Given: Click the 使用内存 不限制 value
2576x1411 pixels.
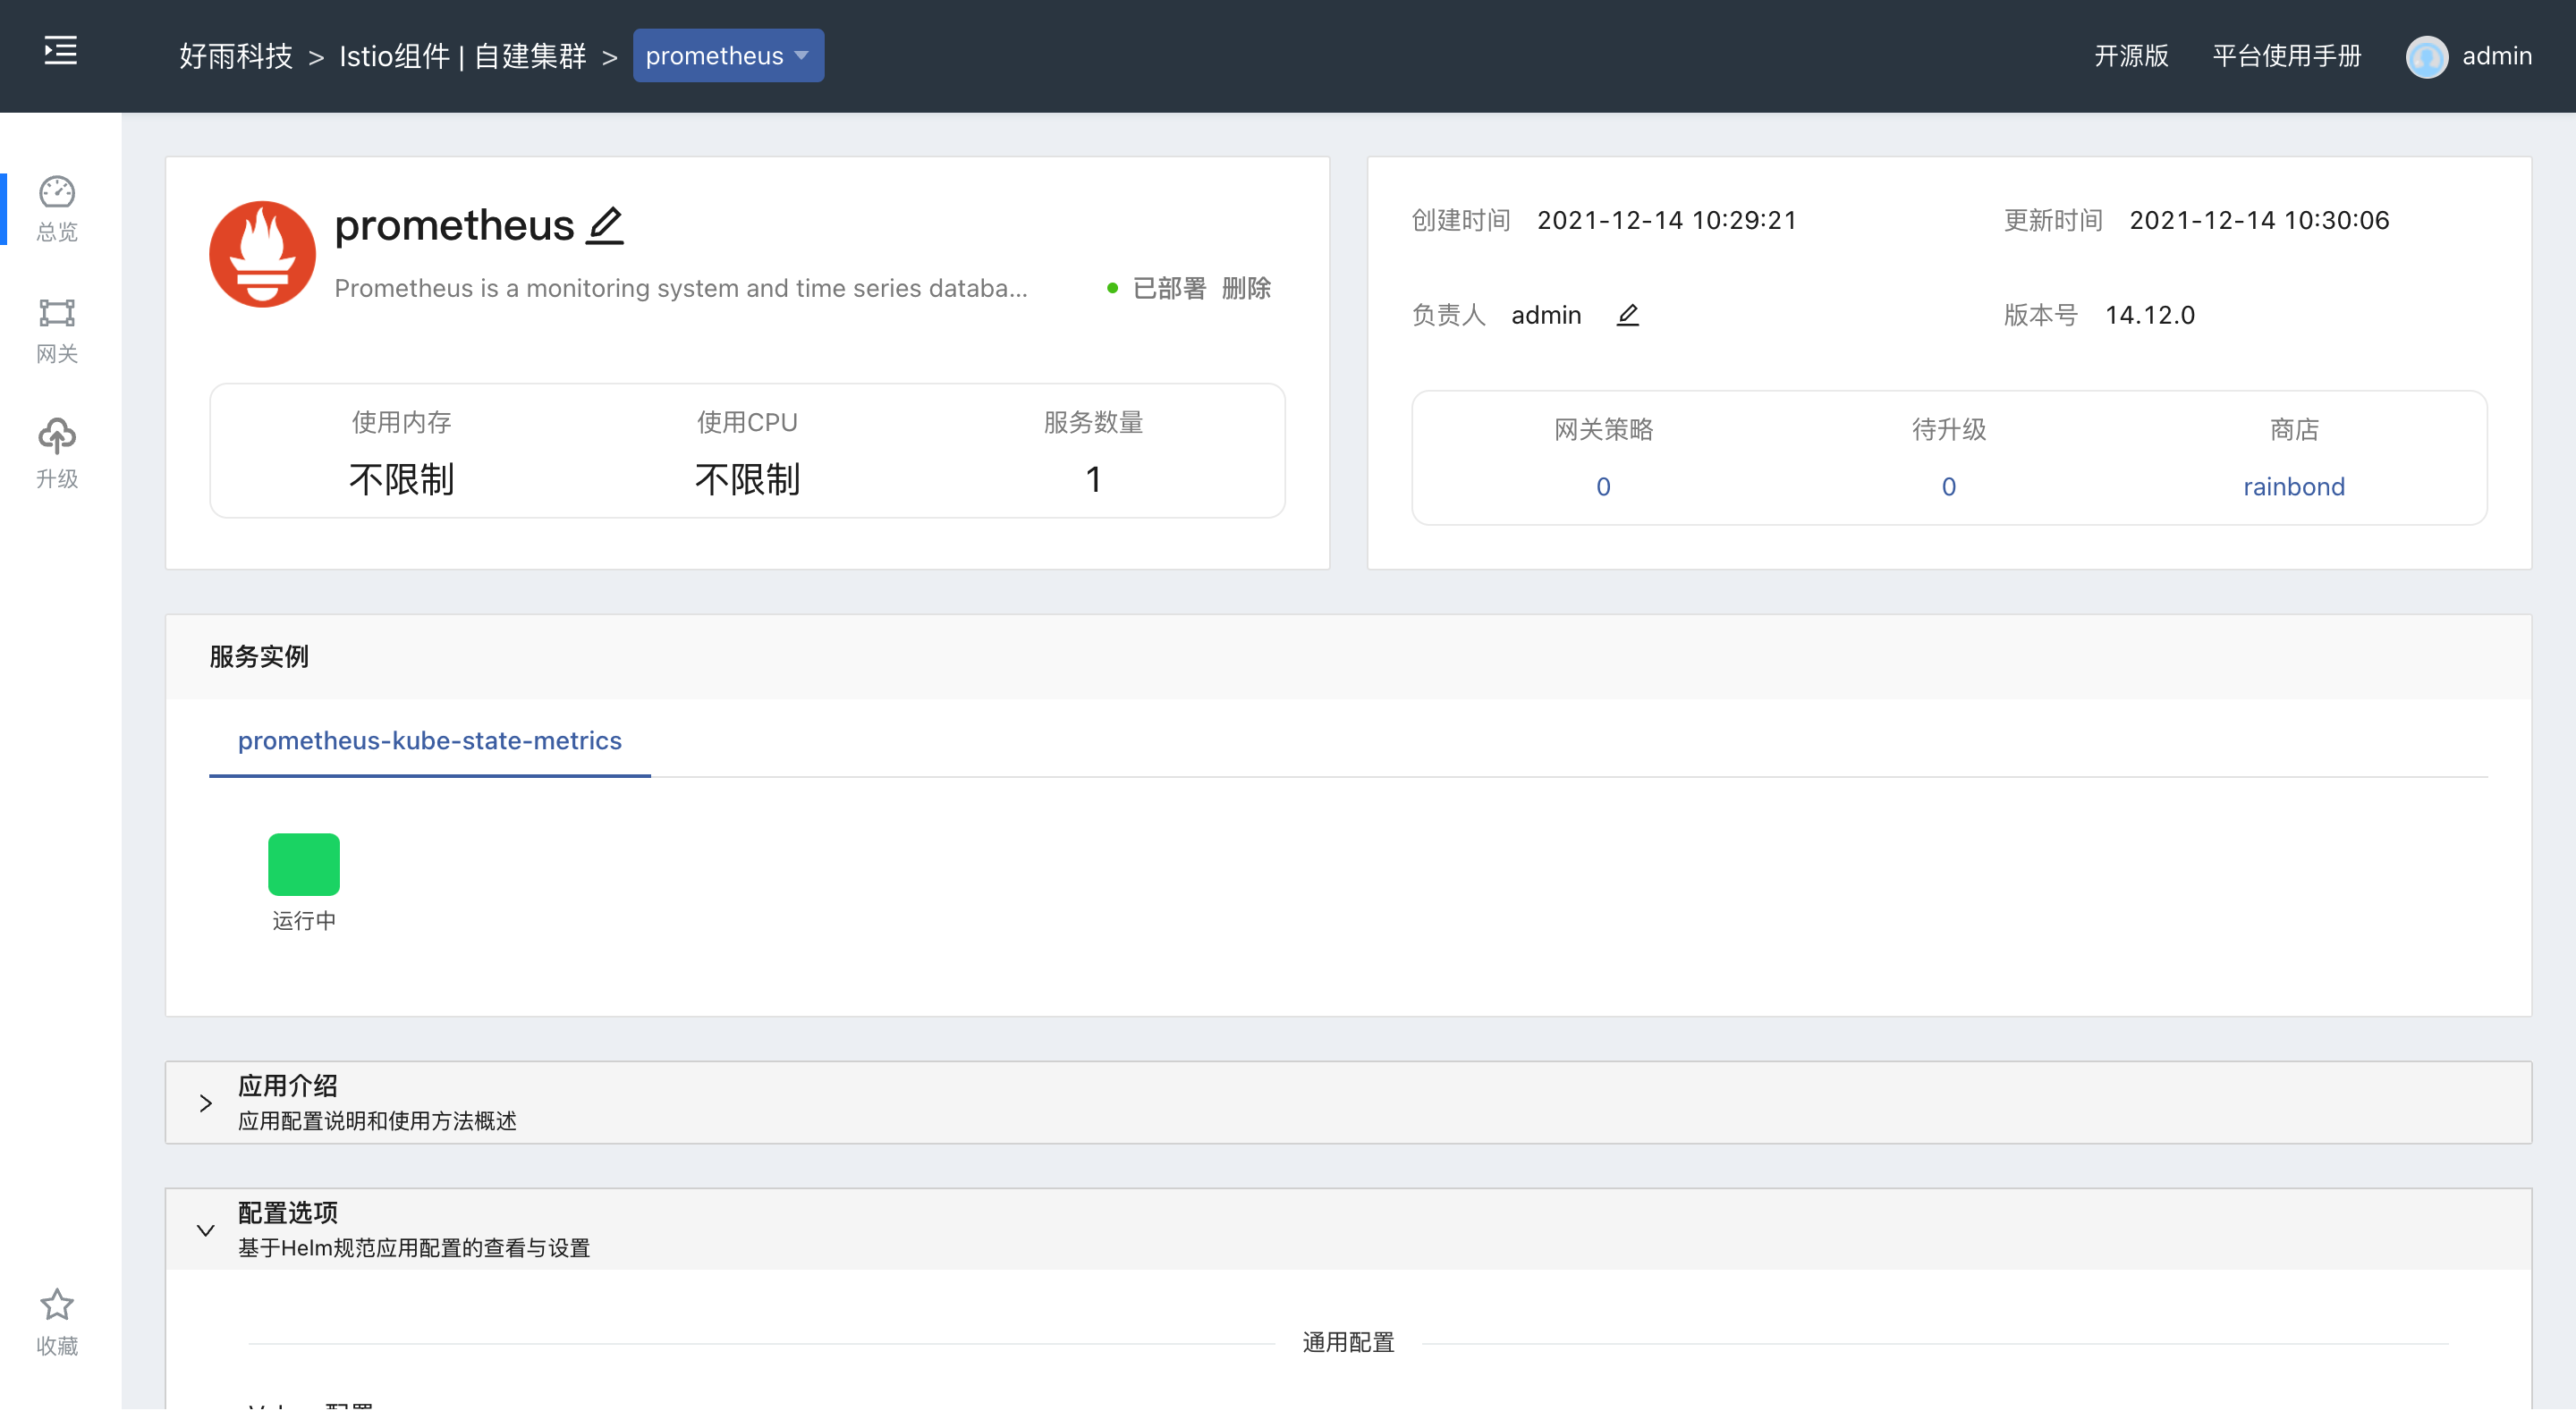Looking at the screenshot, I should (x=401, y=480).
